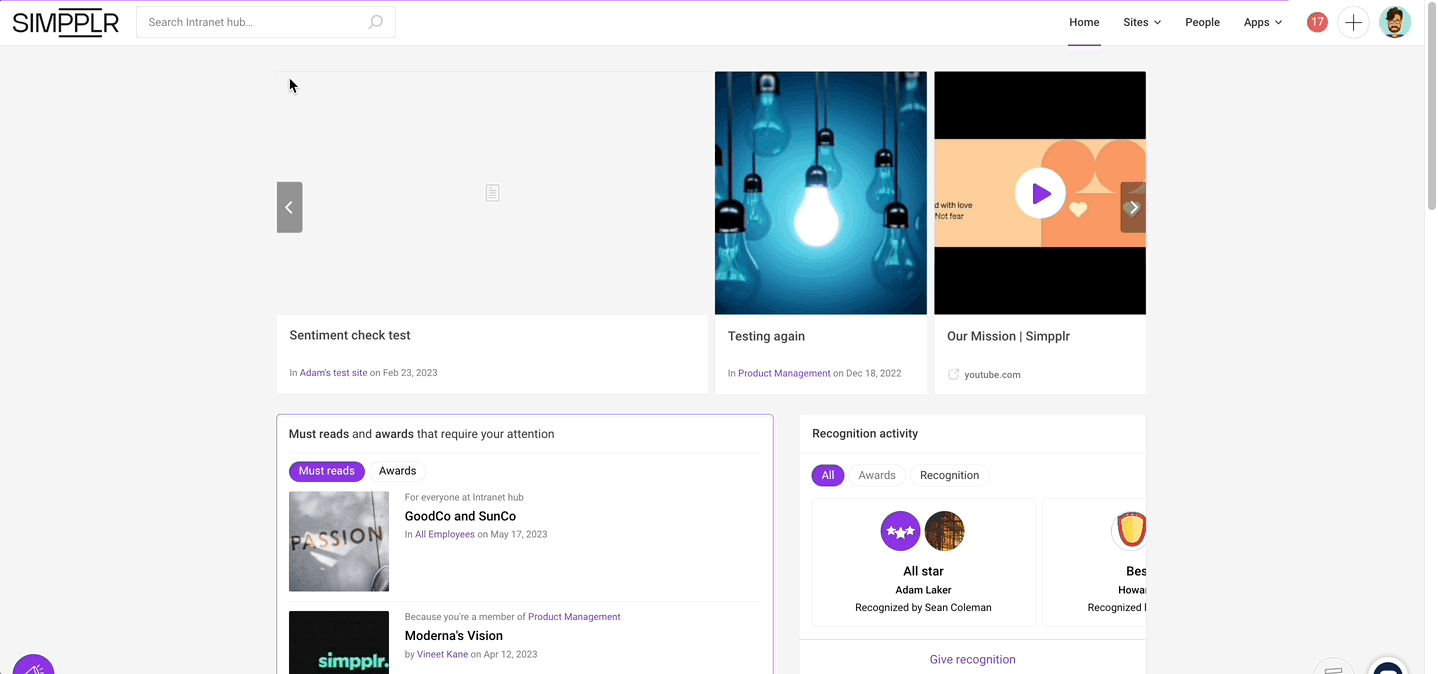Go to previous carousel slide

tap(289, 207)
